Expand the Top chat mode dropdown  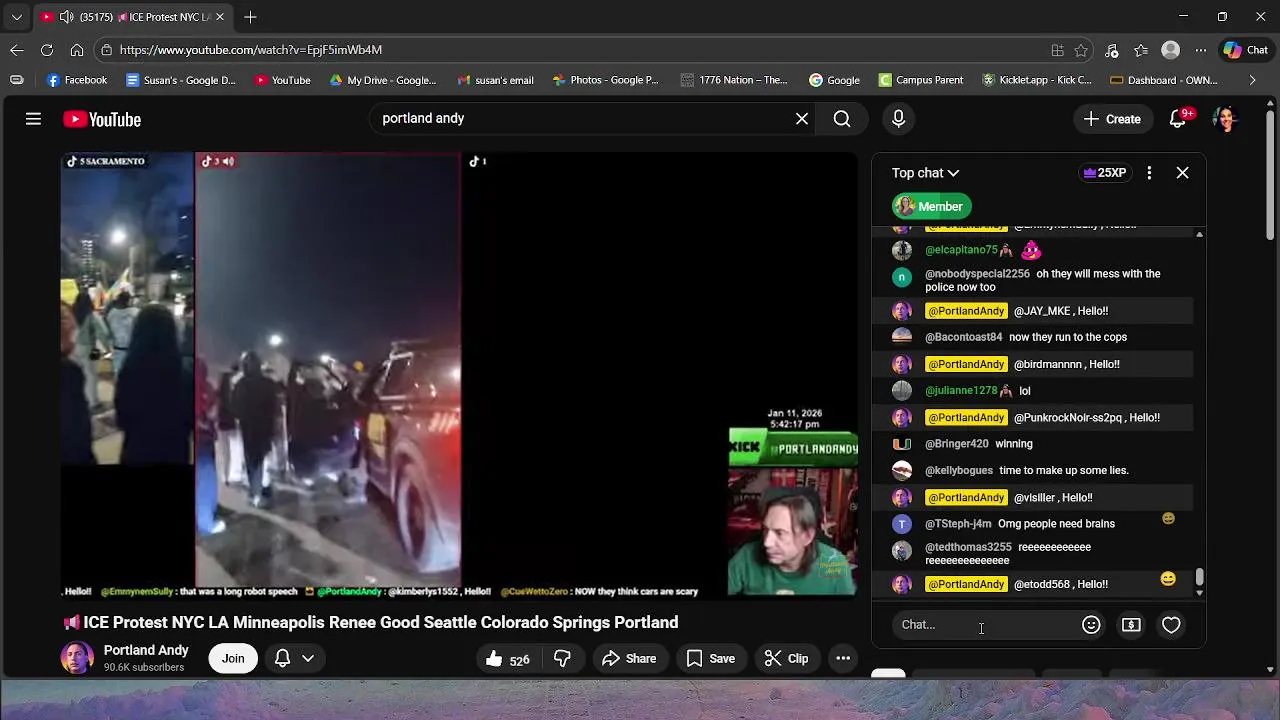(925, 173)
